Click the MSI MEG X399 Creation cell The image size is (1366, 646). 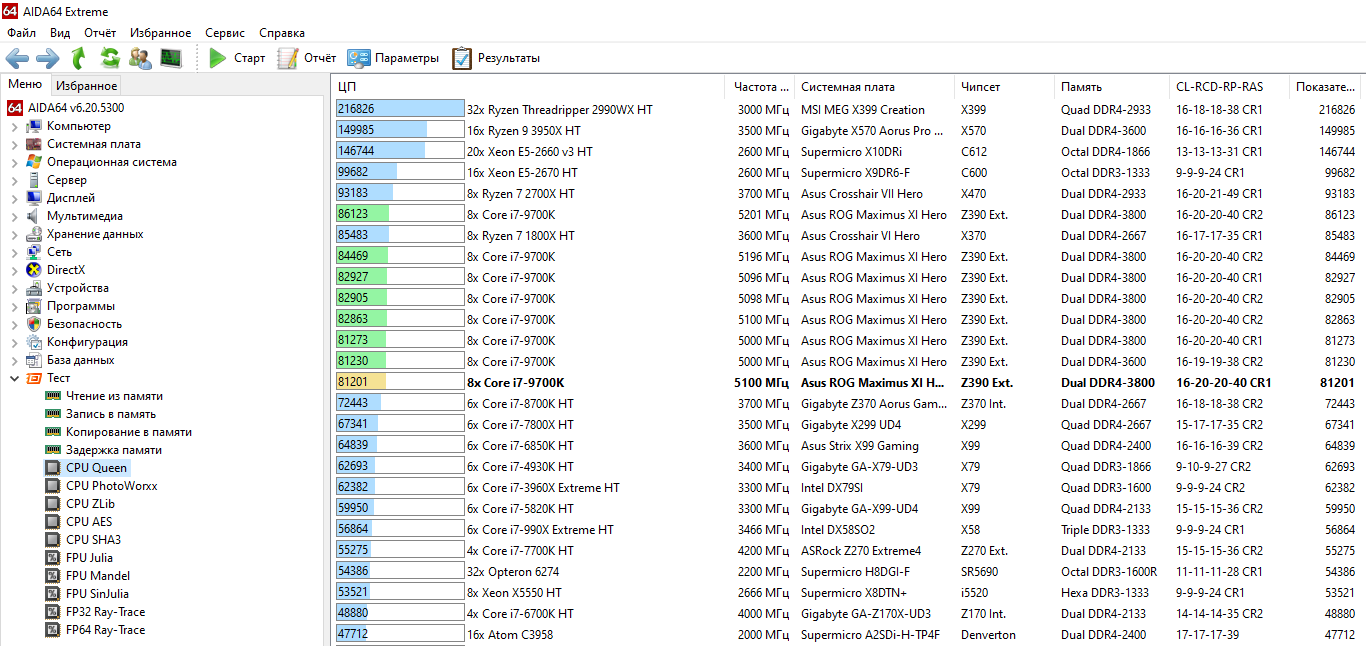[863, 110]
